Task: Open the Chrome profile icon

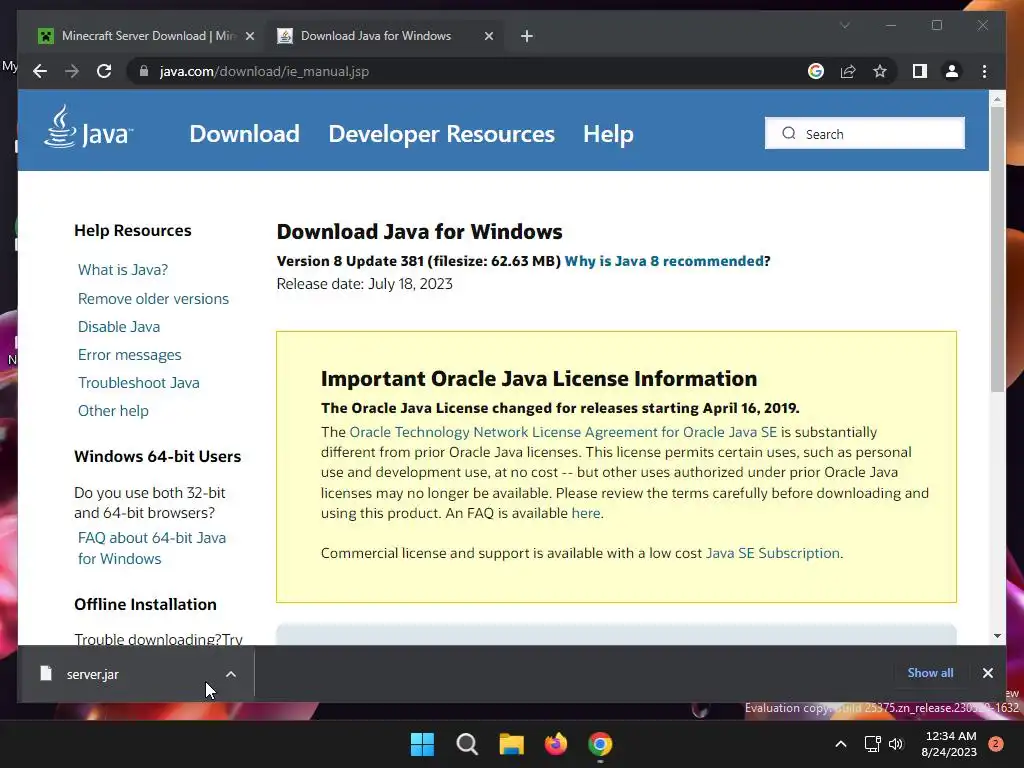Action: (x=952, y=71)
